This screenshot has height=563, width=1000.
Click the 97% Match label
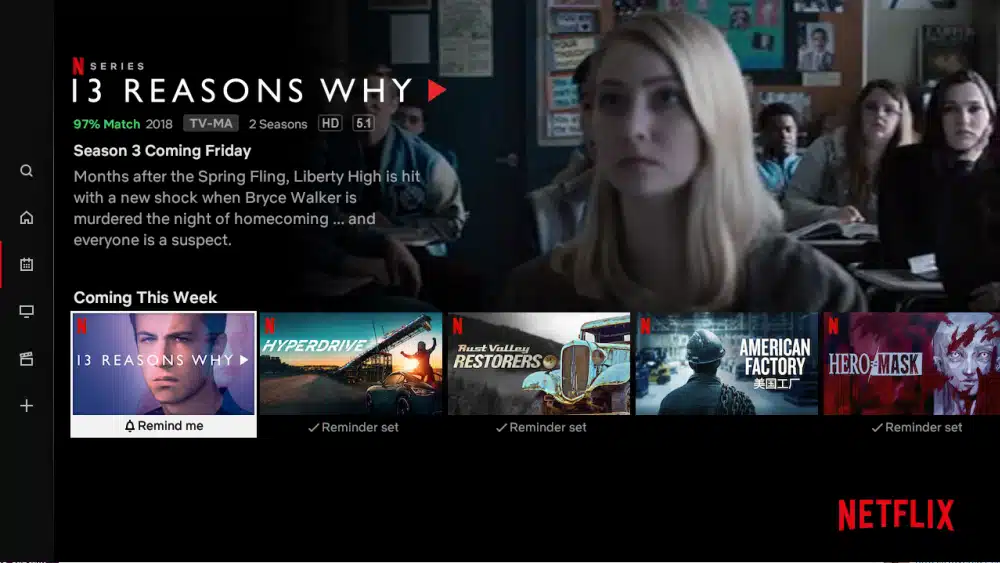click(x=107, y=124)
